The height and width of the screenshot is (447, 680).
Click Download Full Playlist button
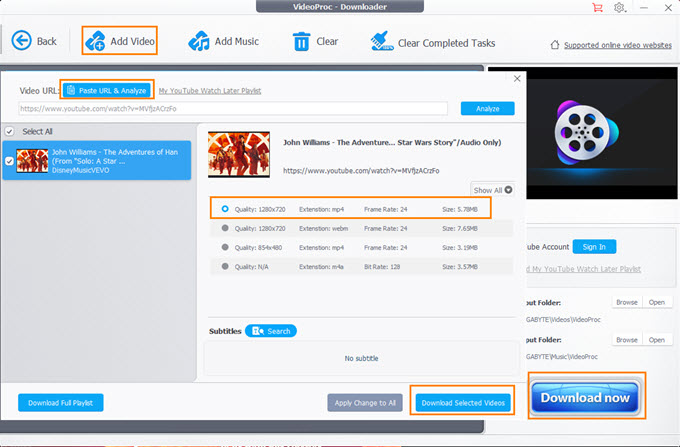tap(61, 402)
